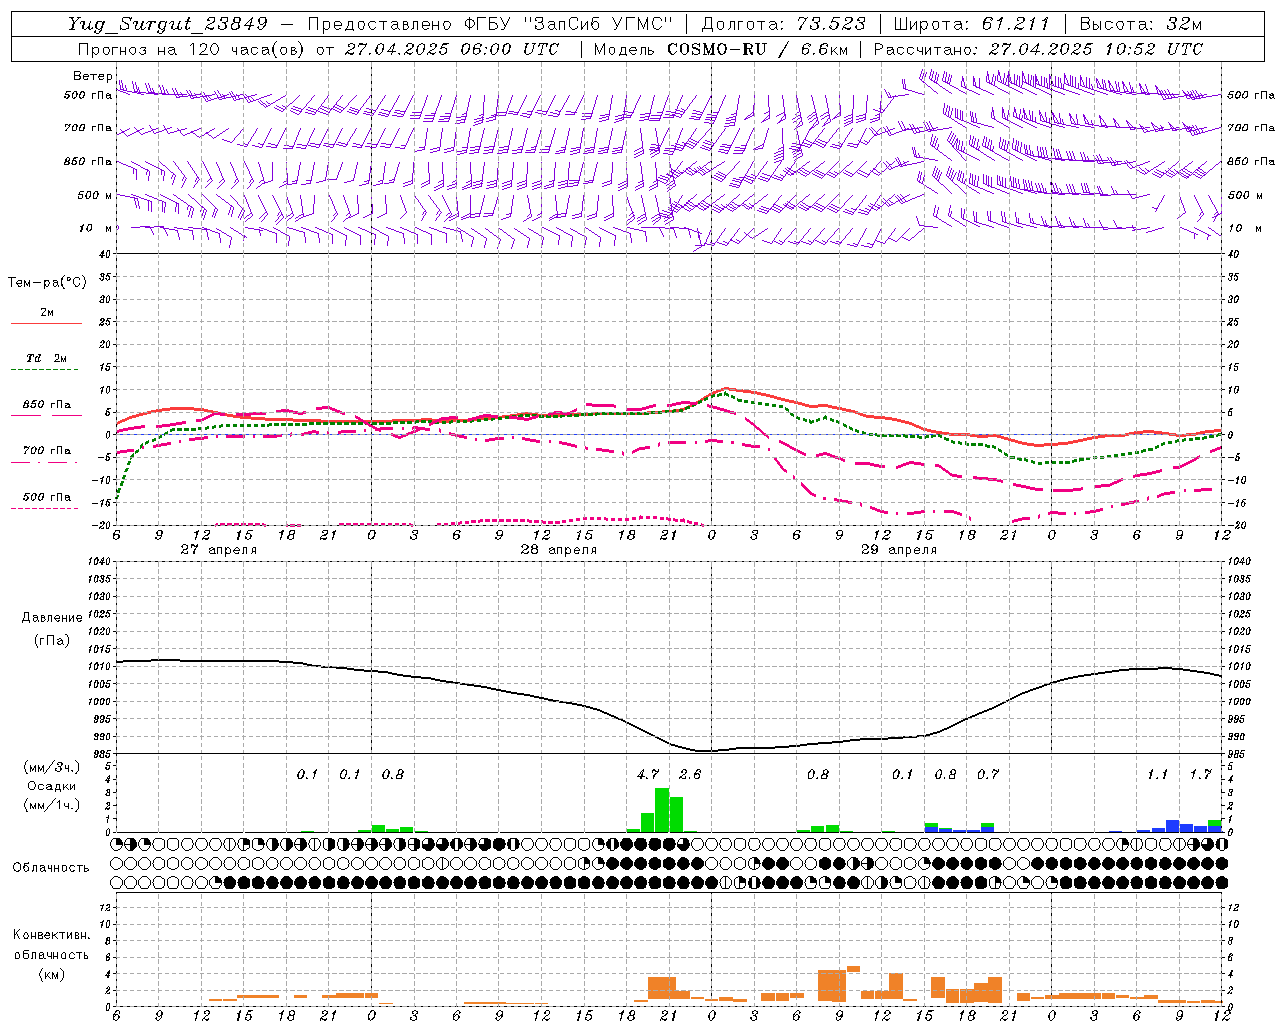The width and height of the screenshot is (1280, 1024).
Task: Click the 1.1 precipitation total value
Action: click(1158, 774)
